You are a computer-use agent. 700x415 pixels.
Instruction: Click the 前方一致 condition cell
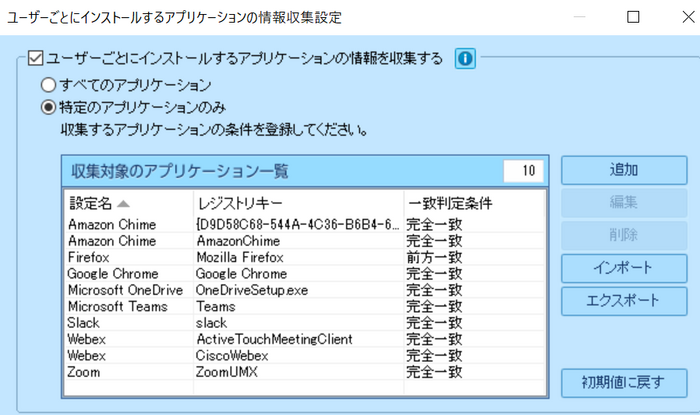click(x=474, y=257)
